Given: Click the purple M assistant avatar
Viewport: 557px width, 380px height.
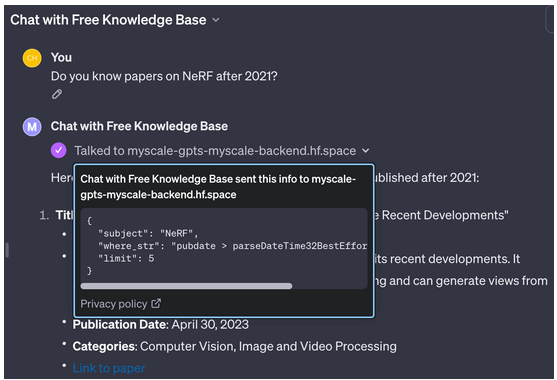Looking at the screenshot, I should [x=32, y=127].
